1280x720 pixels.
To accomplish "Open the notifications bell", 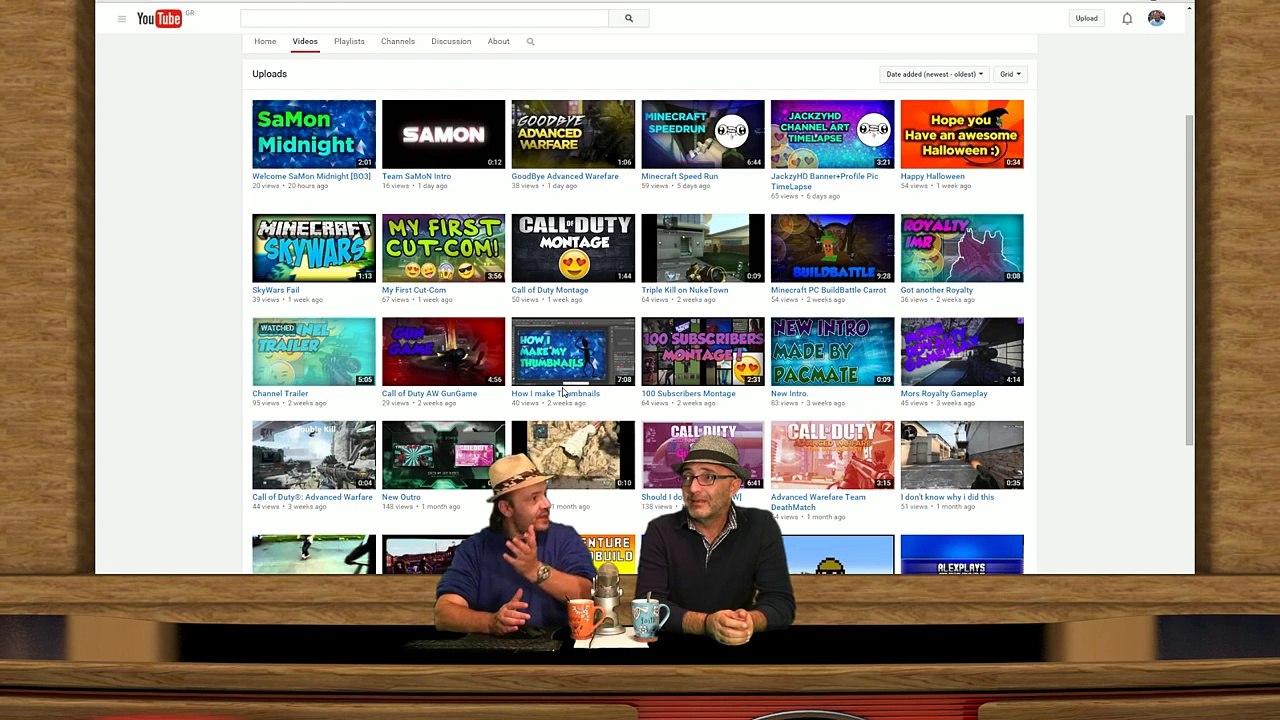I will pos(1127,18).
